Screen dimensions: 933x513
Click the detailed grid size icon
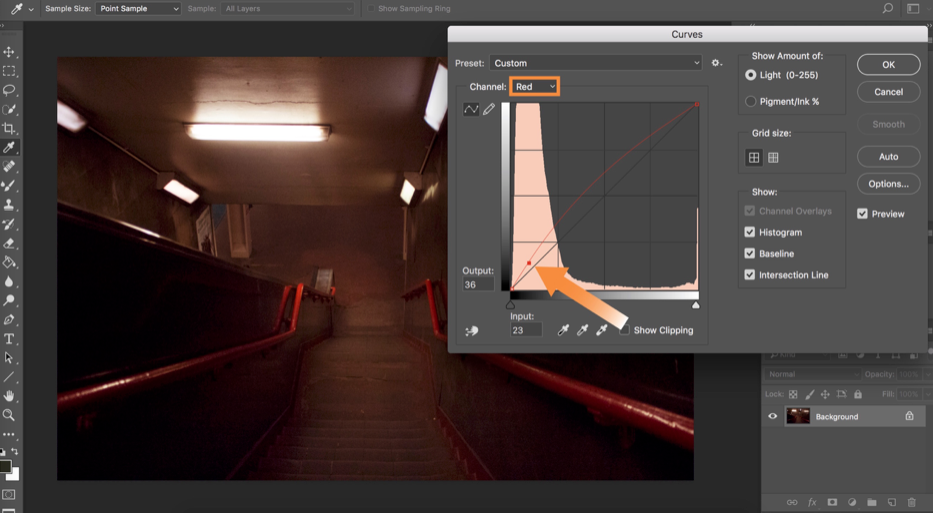click(x=773, y=157)
